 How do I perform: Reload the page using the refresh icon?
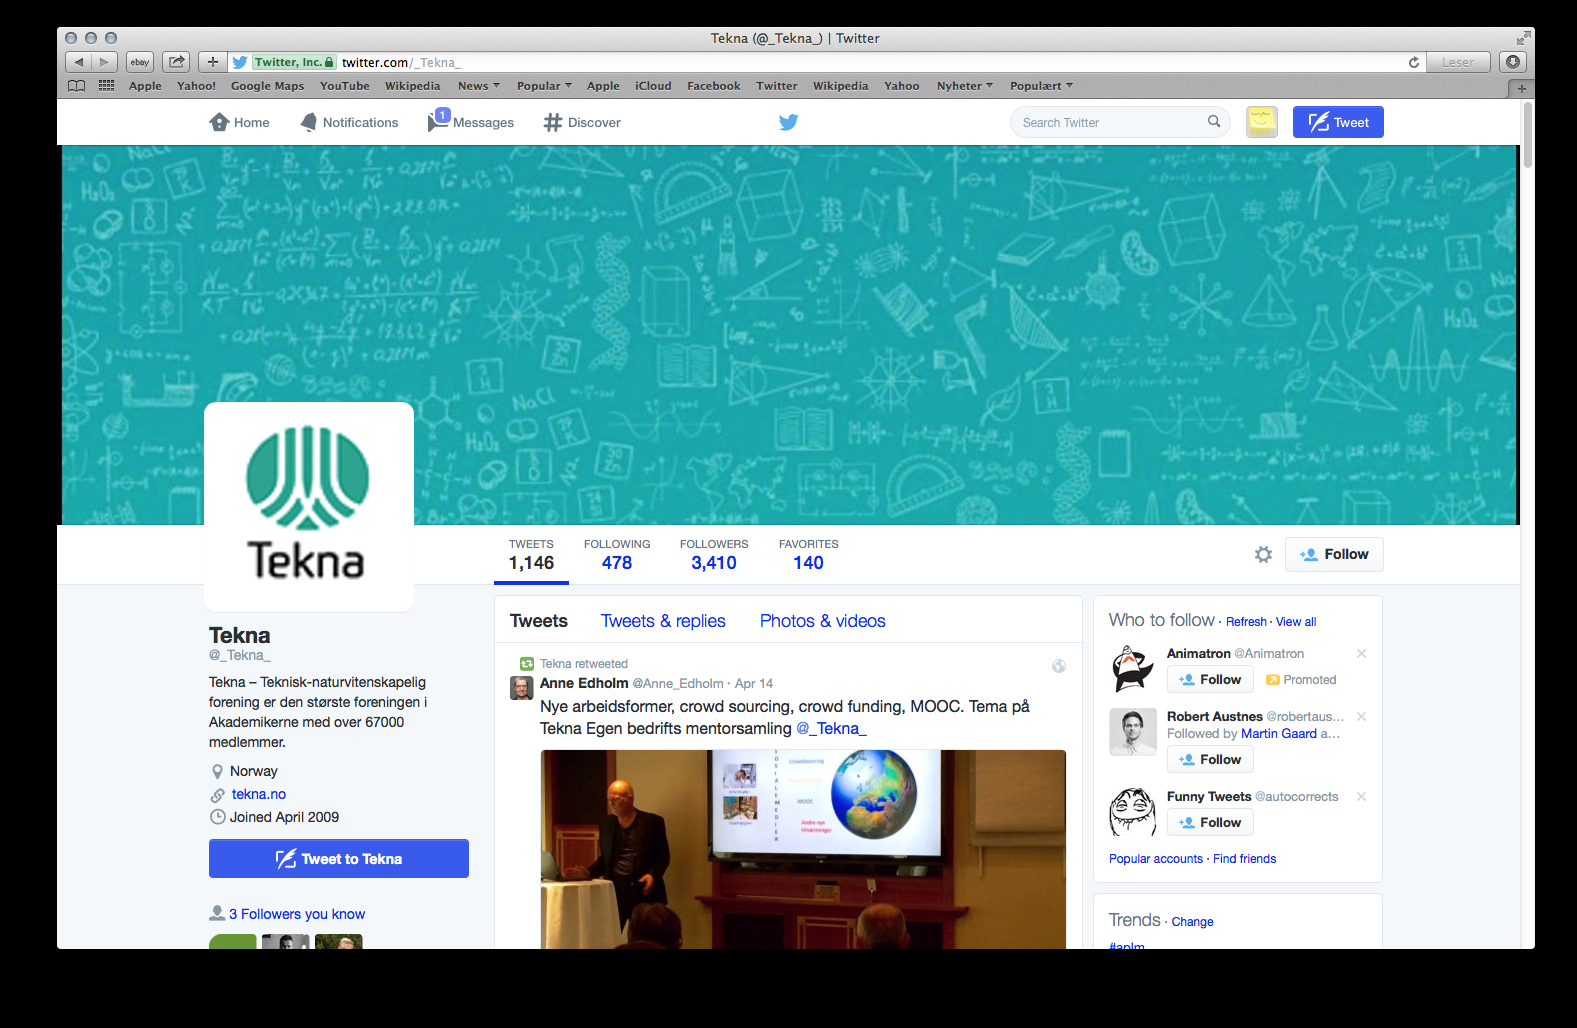click(1414, 62)
